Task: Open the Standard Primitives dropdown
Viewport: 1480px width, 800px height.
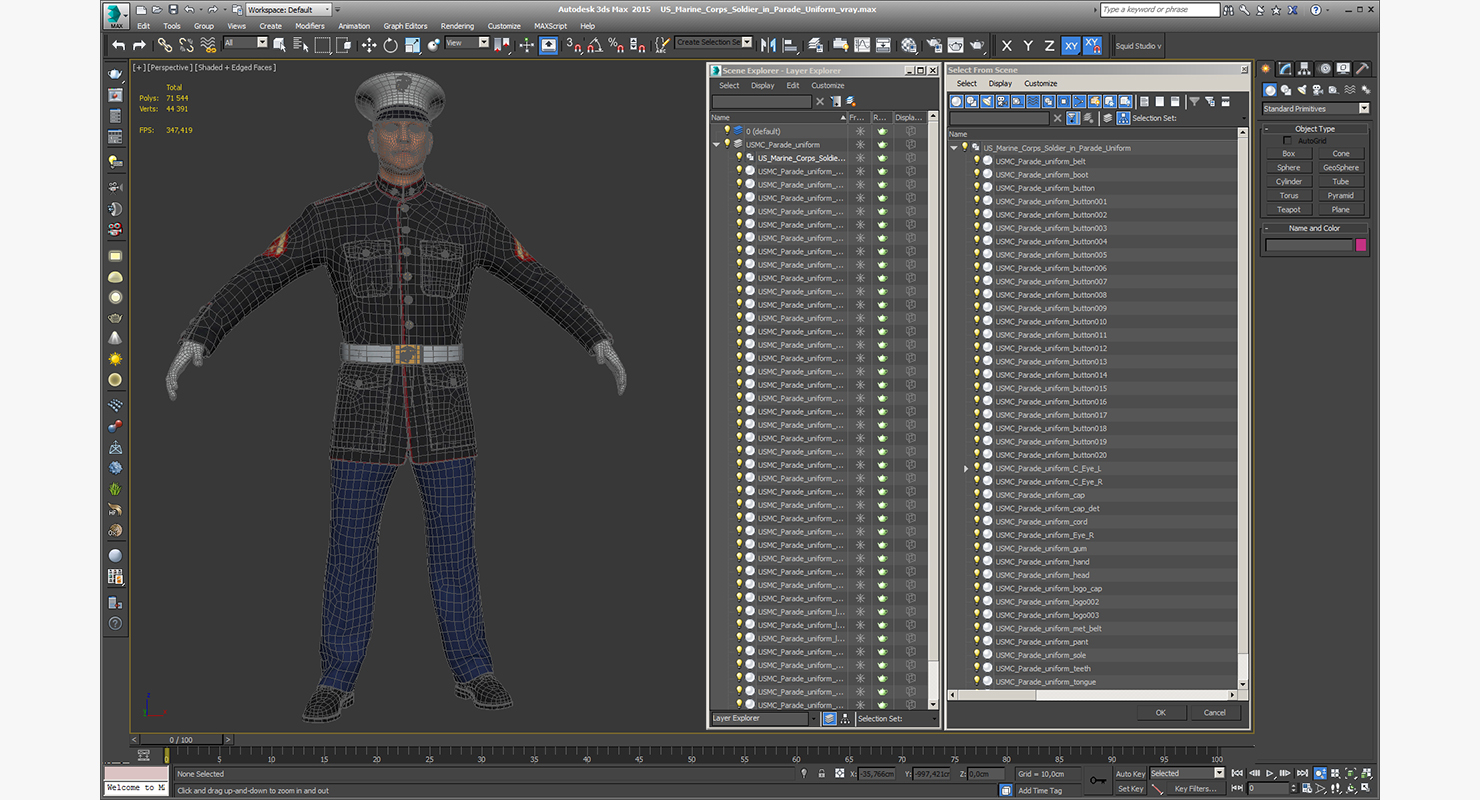Action: [1315, 108]
